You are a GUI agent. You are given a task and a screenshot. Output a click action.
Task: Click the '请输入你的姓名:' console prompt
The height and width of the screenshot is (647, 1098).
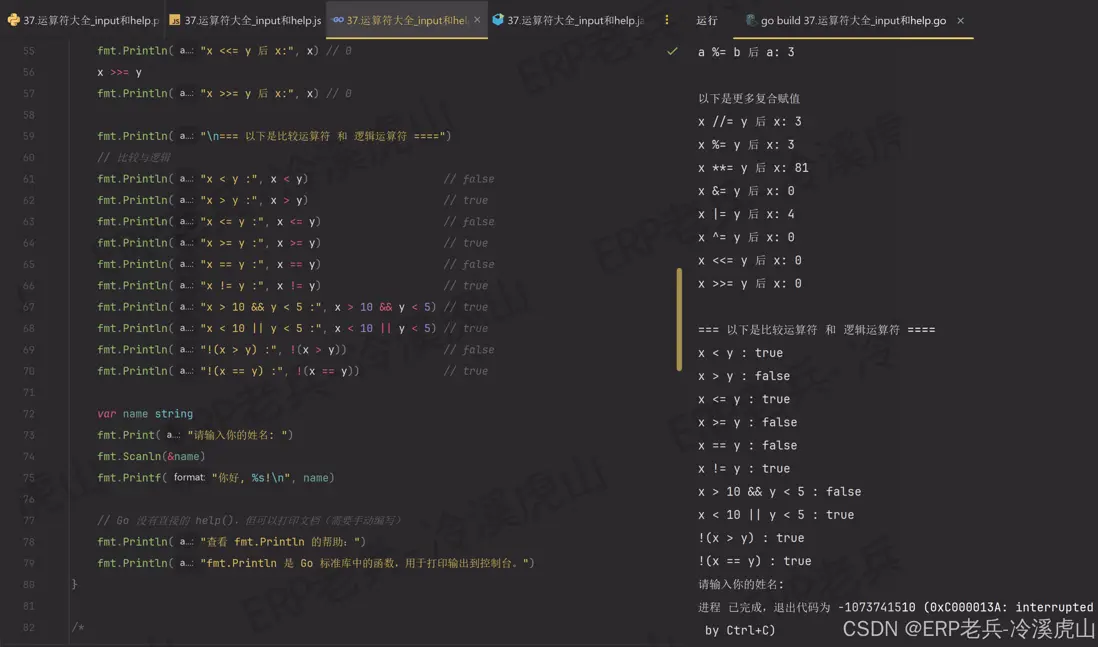point(741,583)
